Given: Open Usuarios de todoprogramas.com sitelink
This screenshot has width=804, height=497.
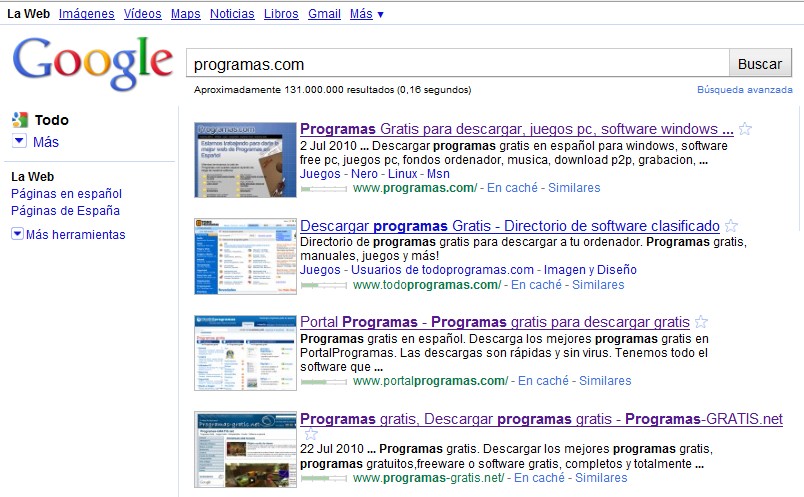Looking at the screenshot, I should pos(443,270).
